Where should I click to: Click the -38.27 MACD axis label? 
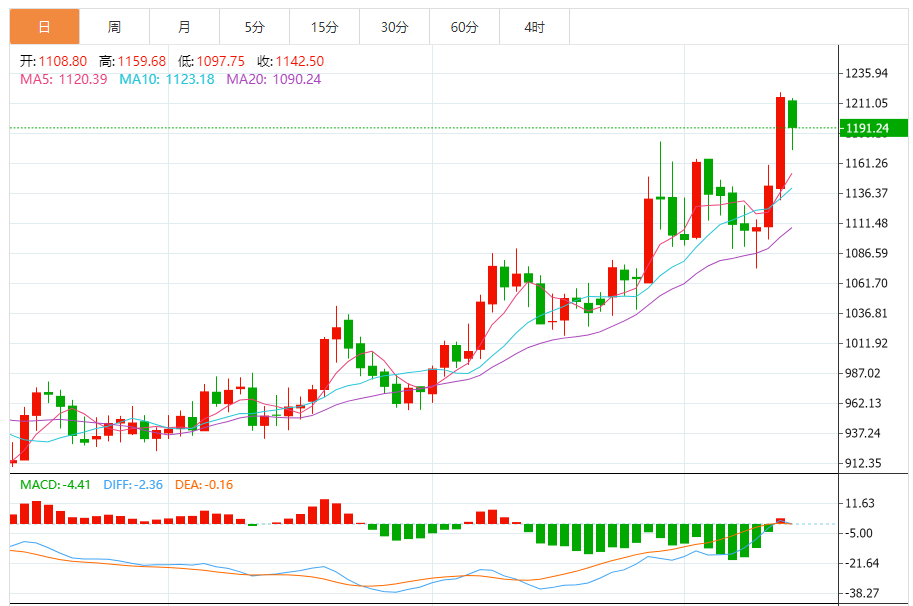tap(862, 593)
